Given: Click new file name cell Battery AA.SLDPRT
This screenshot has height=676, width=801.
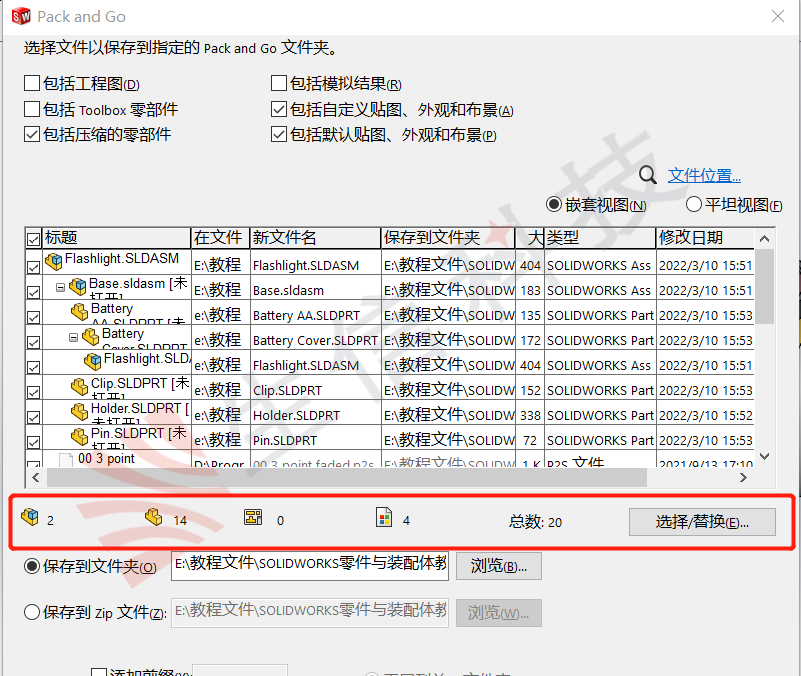Looking at the screenshot, I should tap(316, 315).
